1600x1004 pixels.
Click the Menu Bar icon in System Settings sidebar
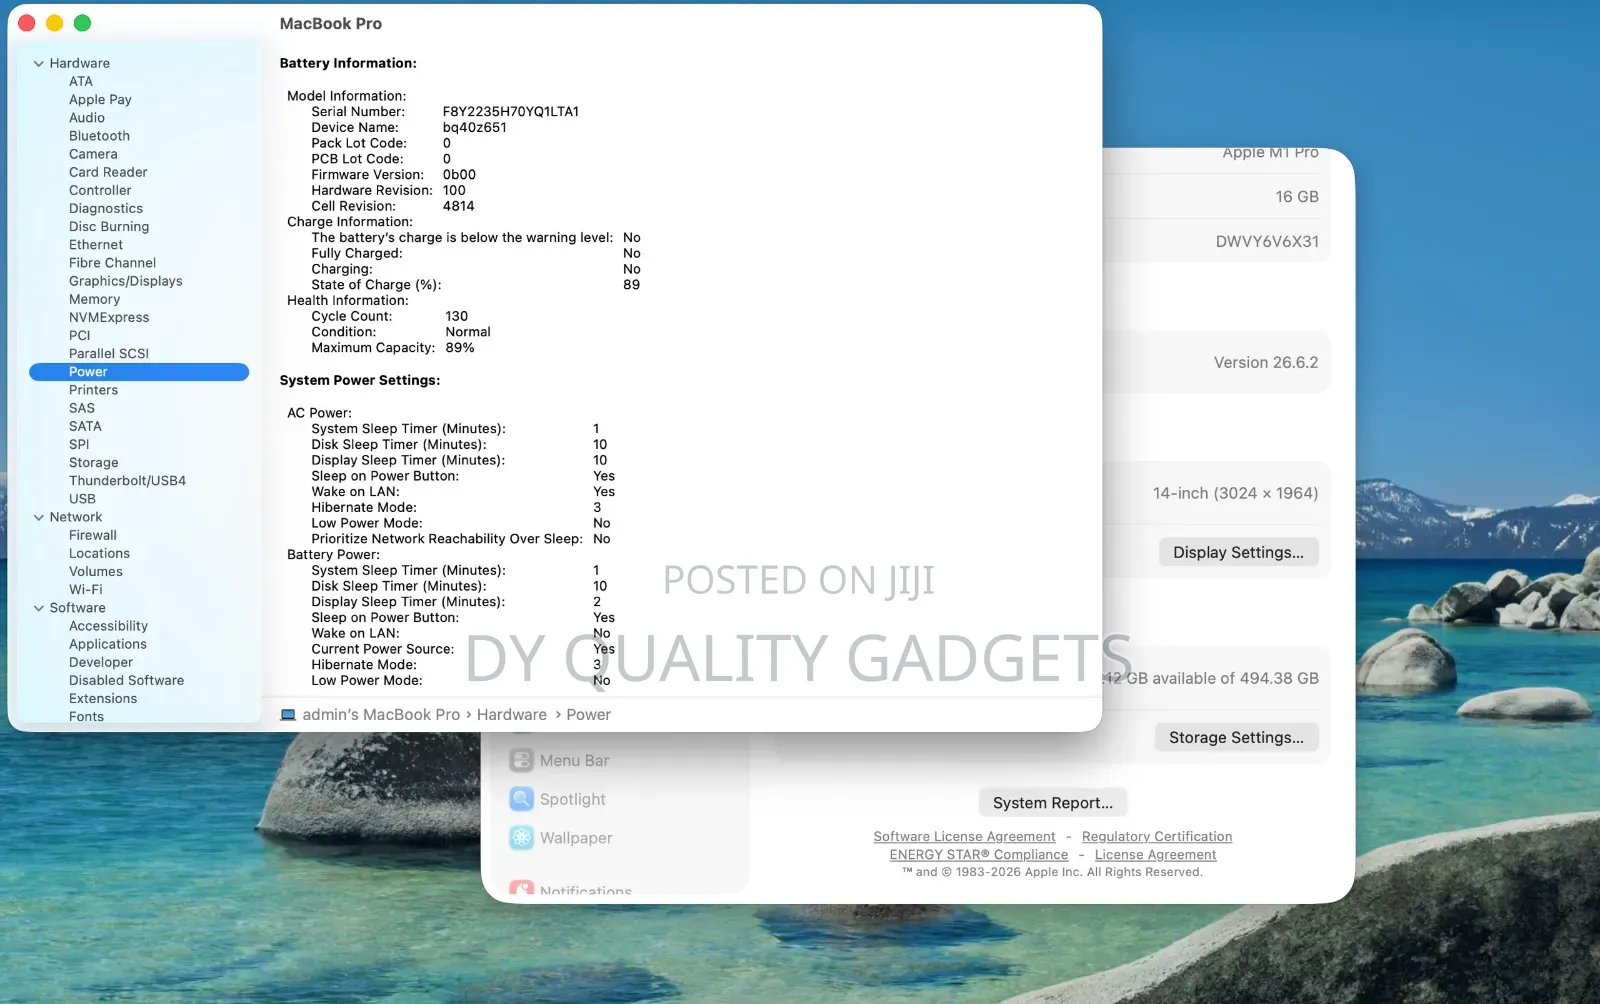521,760
